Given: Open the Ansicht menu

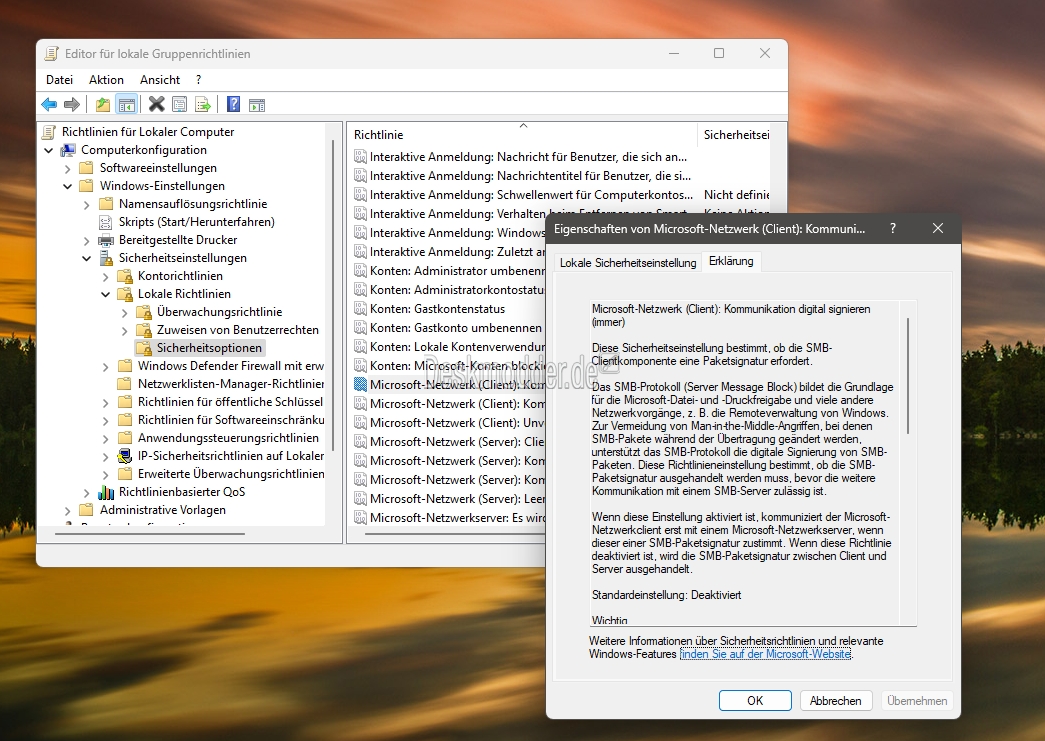Looking at the screenshot, I should [x=160, y=80].
